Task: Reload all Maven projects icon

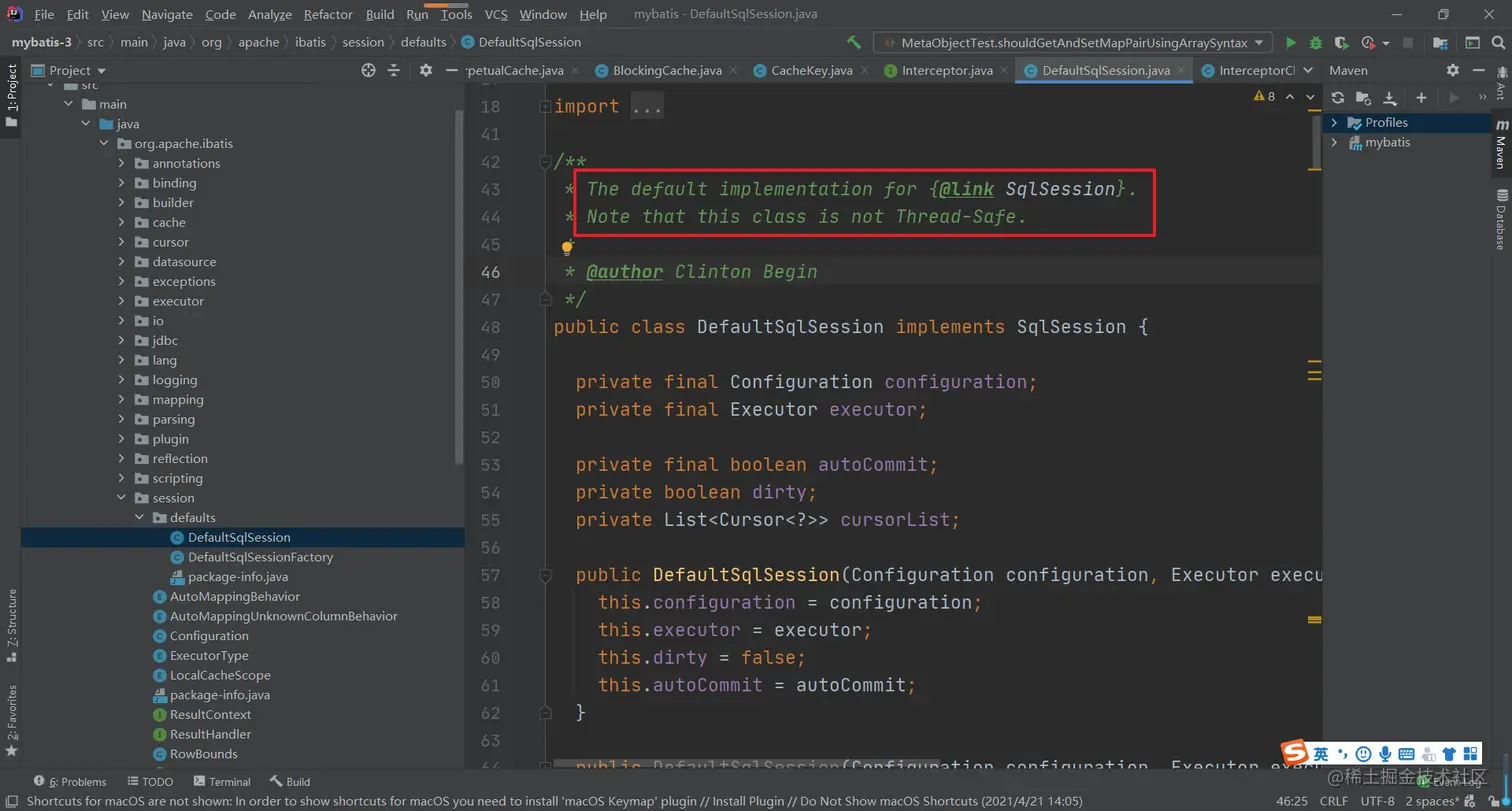Action: 1338,97
